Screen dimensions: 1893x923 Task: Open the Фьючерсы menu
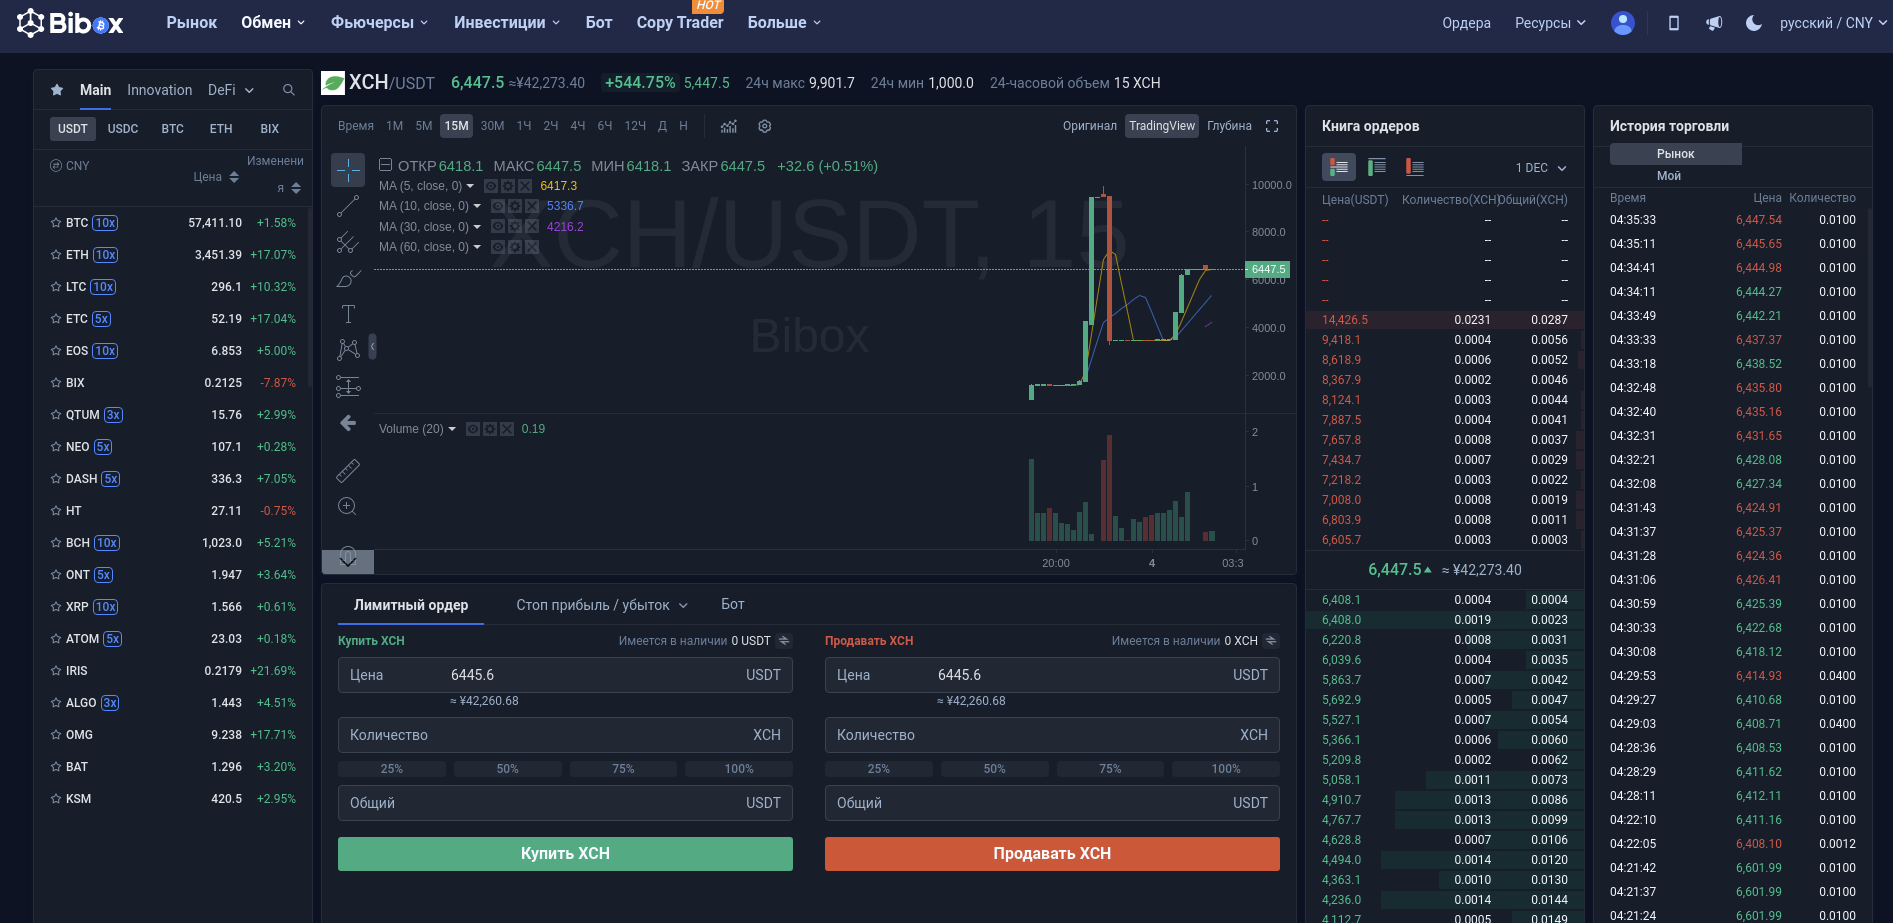coord(379,23)
